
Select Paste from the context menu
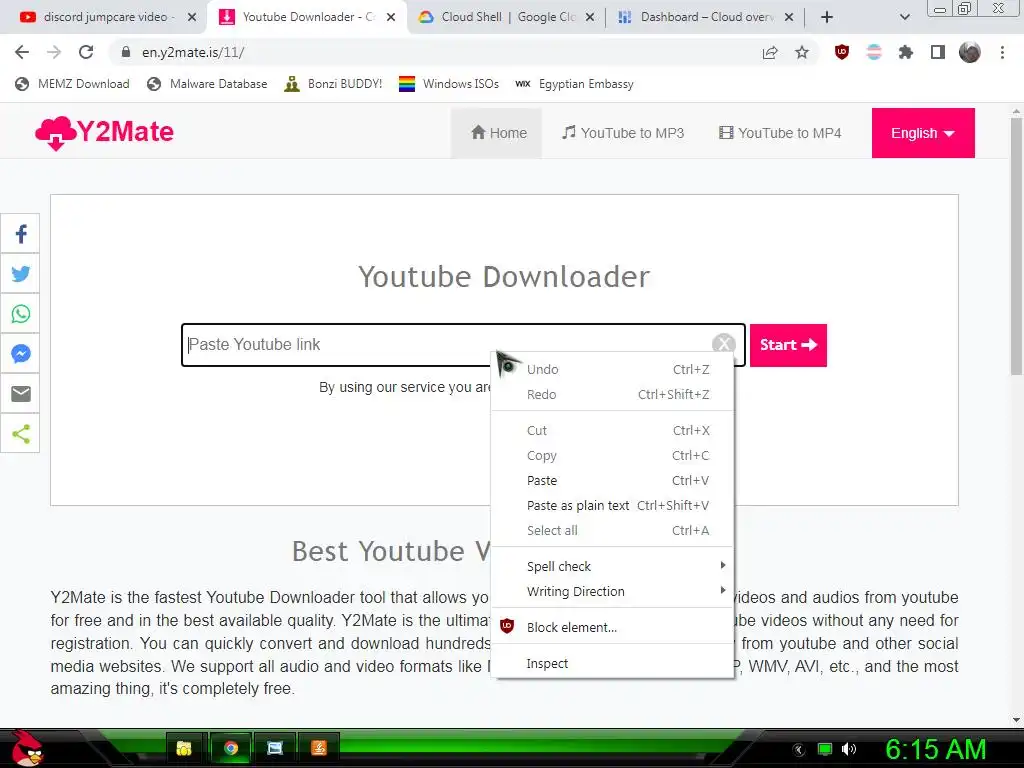pyautogui.click(x=612, y=481)
